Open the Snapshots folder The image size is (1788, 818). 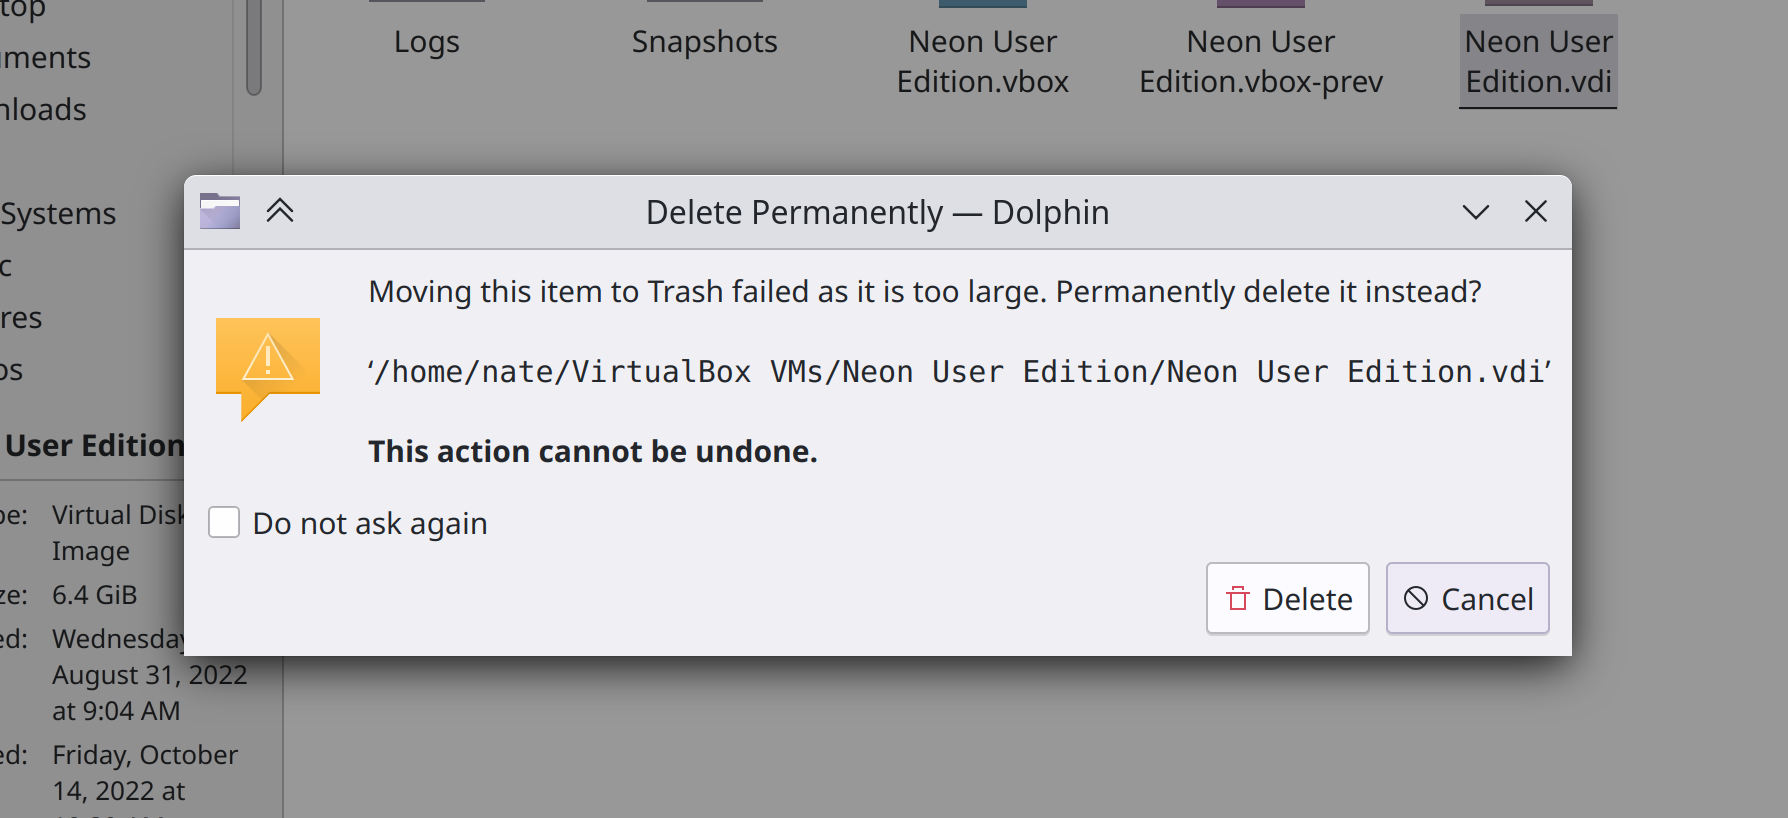[704, 42]
